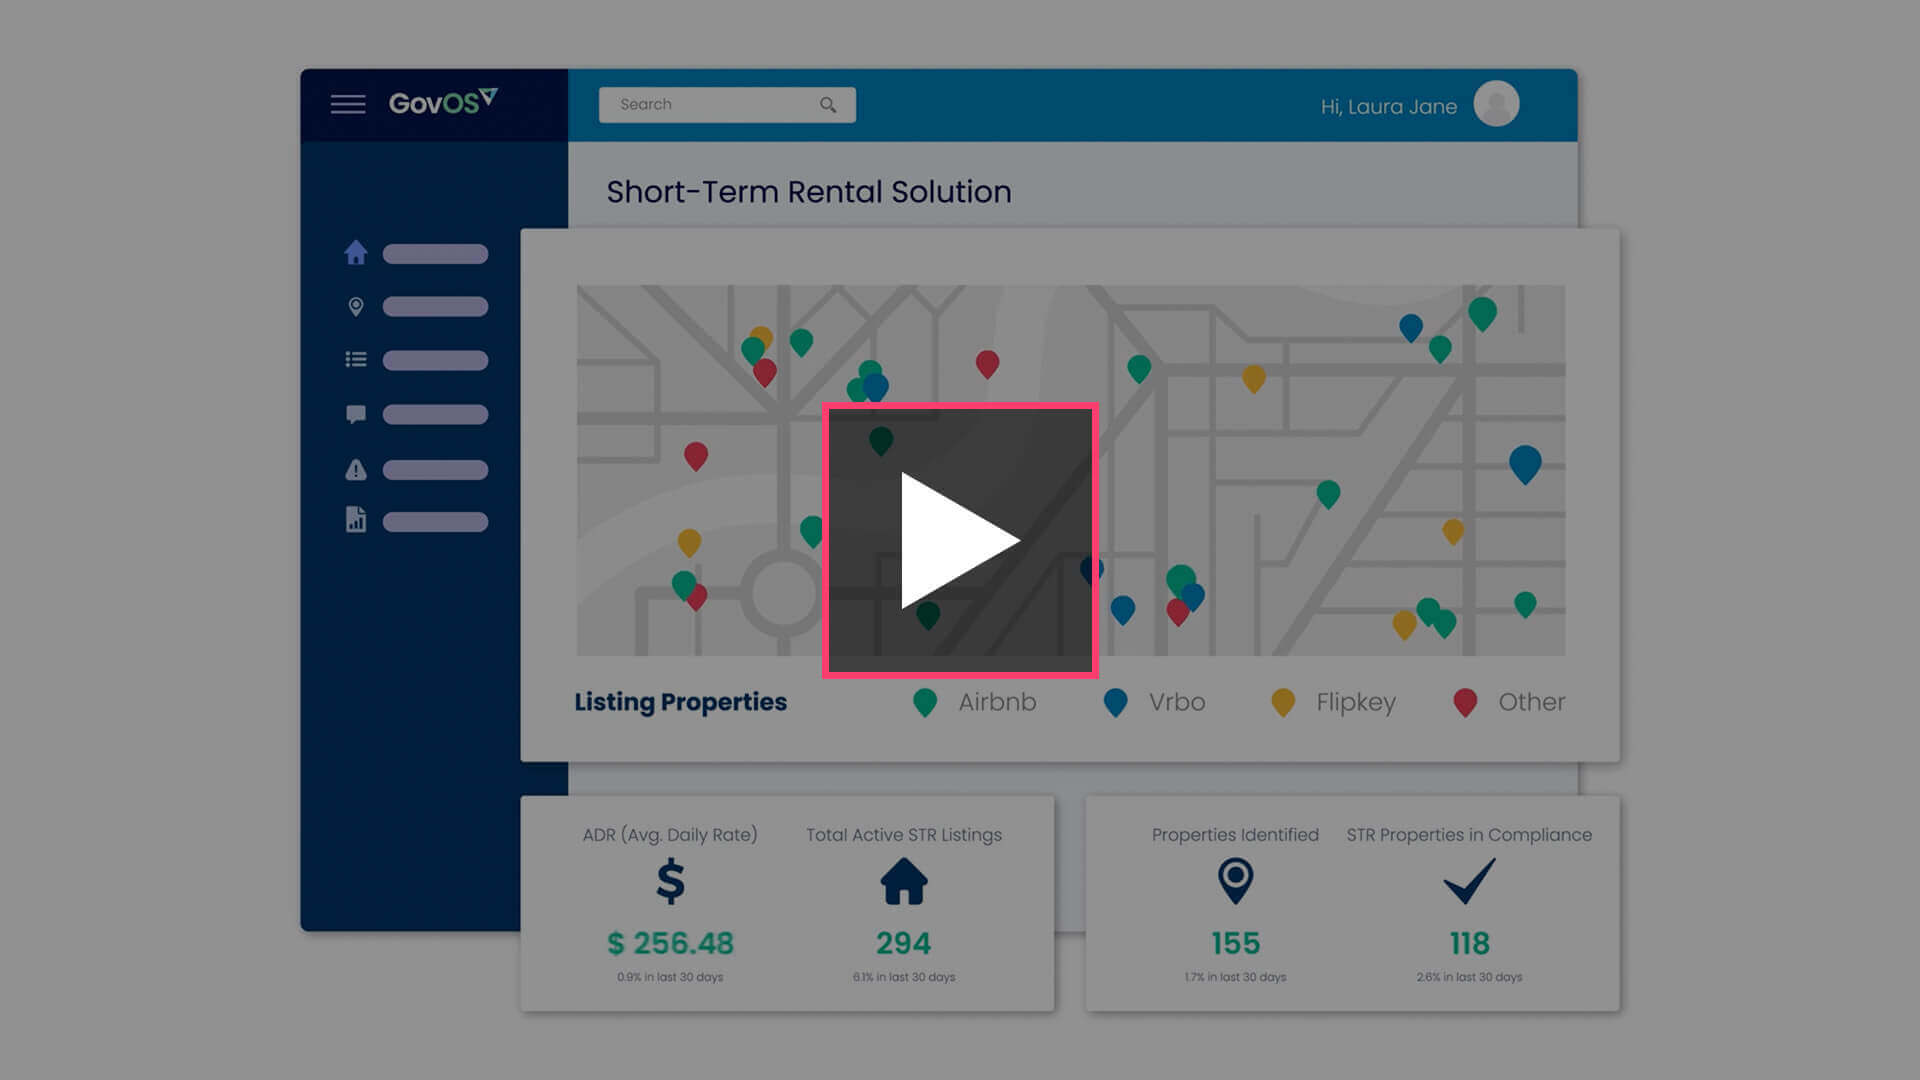
Task: Click the Other legend label
Action: (1532, 702)
